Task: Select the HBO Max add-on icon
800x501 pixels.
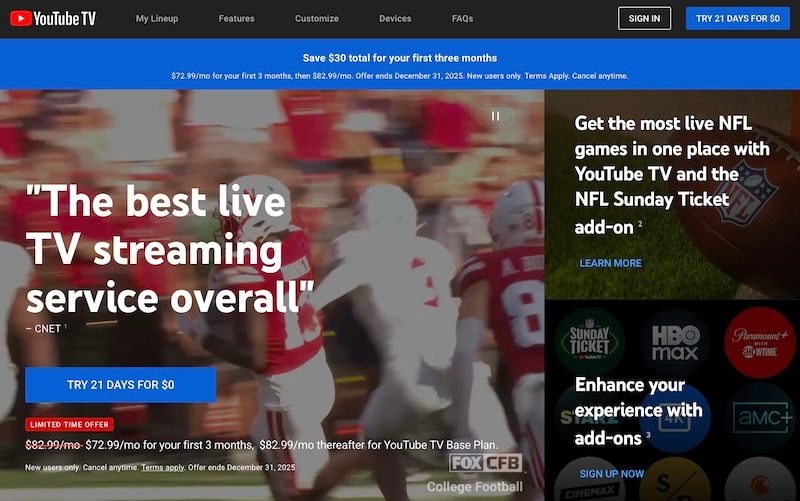Action: pos(674,342)
